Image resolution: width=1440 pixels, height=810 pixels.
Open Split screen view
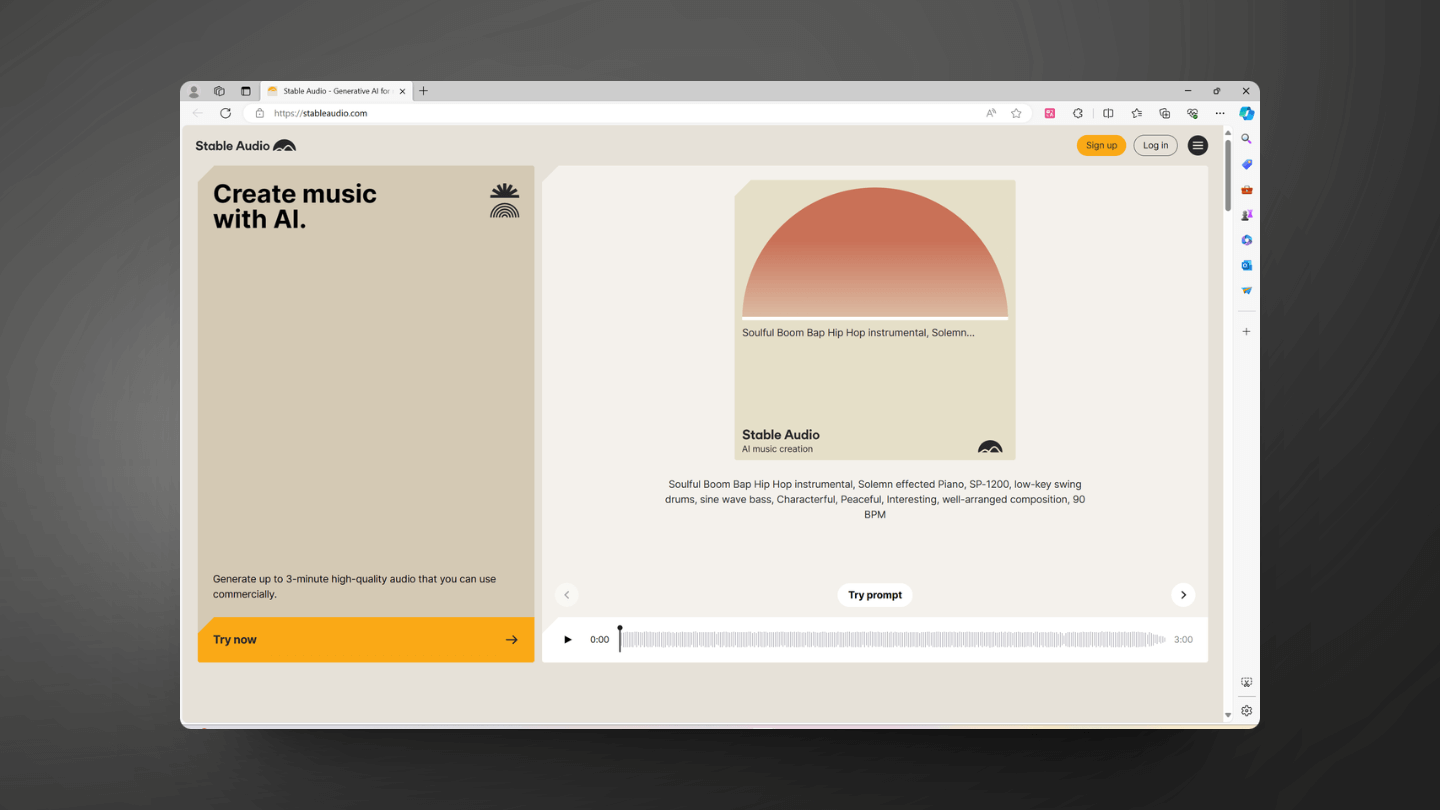[1108, 113]
